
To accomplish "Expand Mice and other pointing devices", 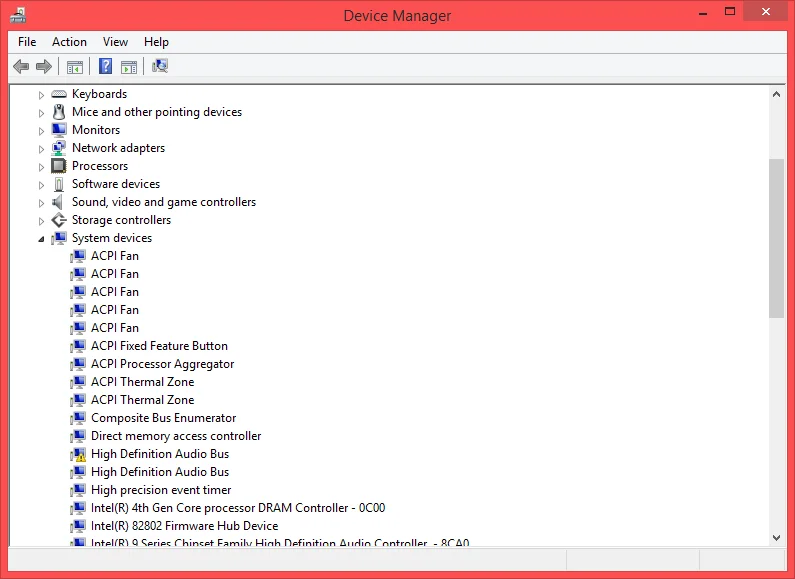I will coord(41,113).
